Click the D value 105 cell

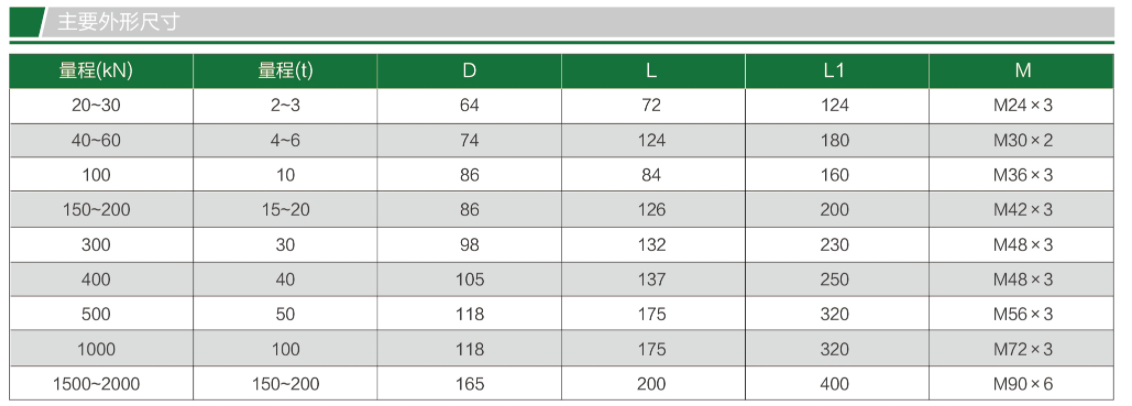pyautogui.click(x=469, y=279)
